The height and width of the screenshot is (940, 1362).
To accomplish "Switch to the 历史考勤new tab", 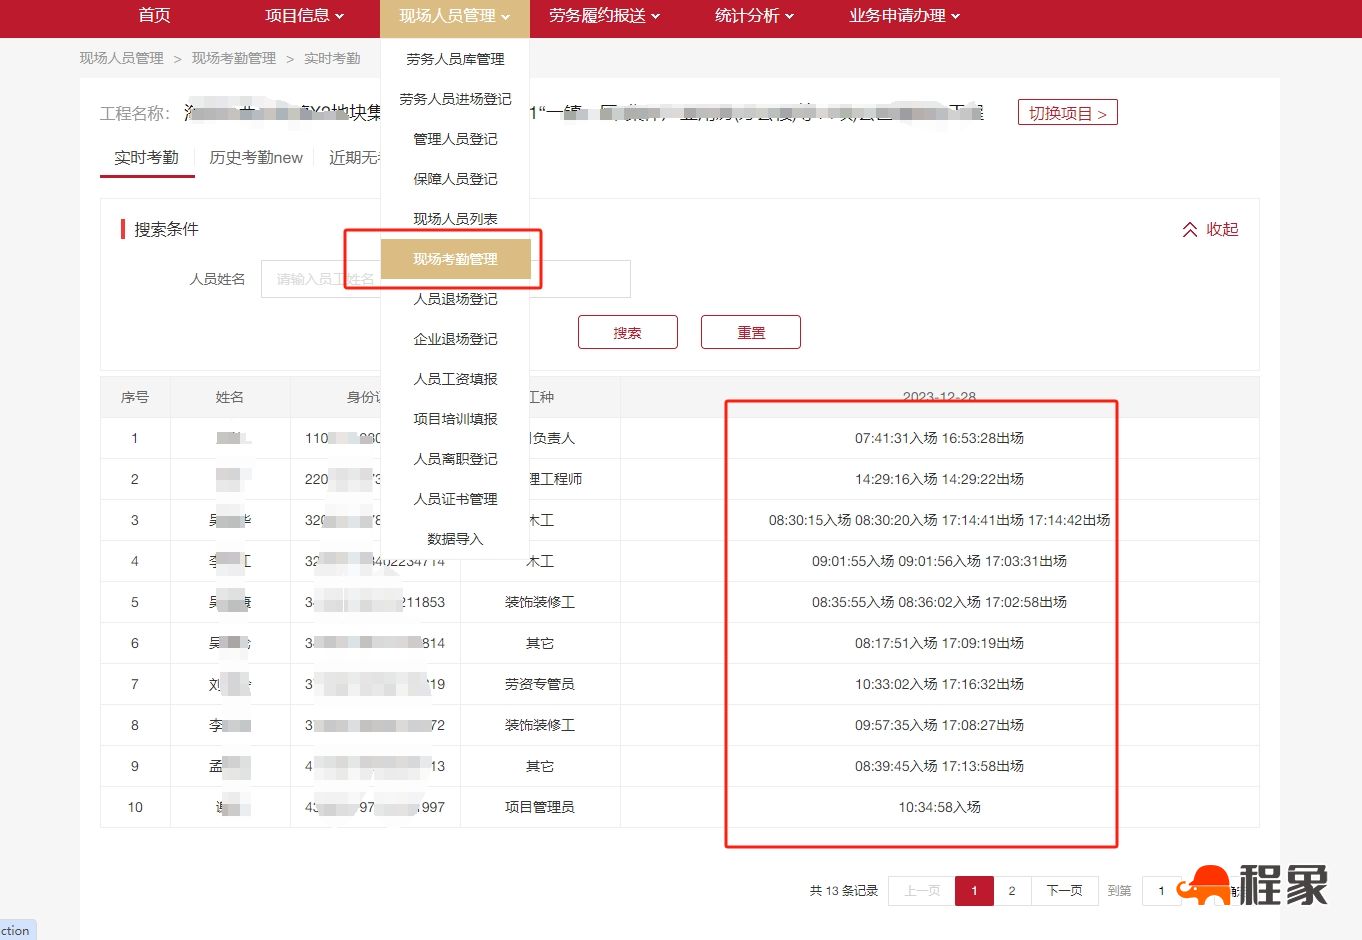I will pos(256,158).
